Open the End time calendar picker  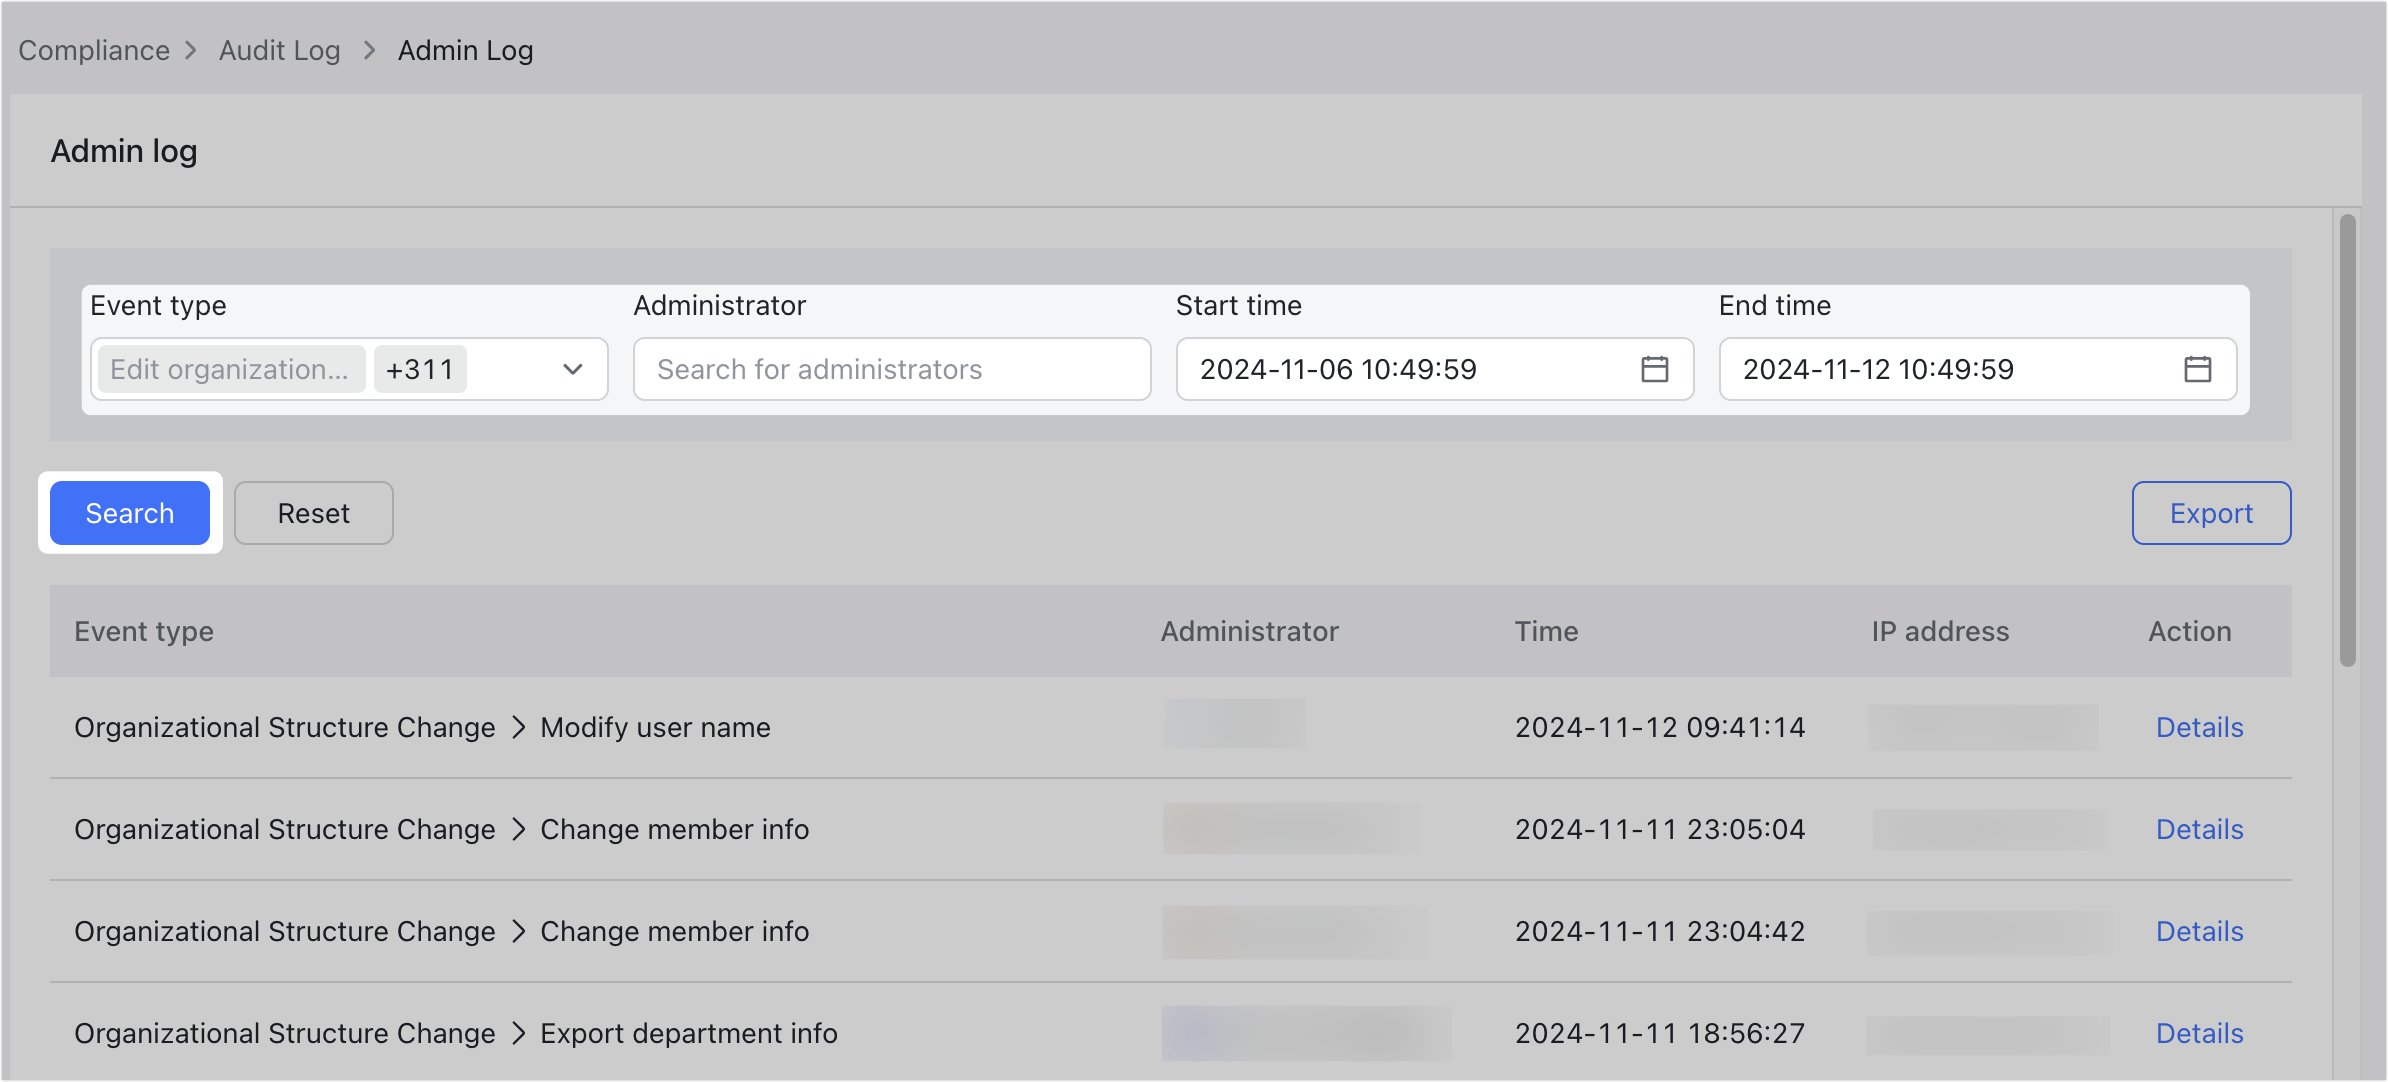point(2197,369)
